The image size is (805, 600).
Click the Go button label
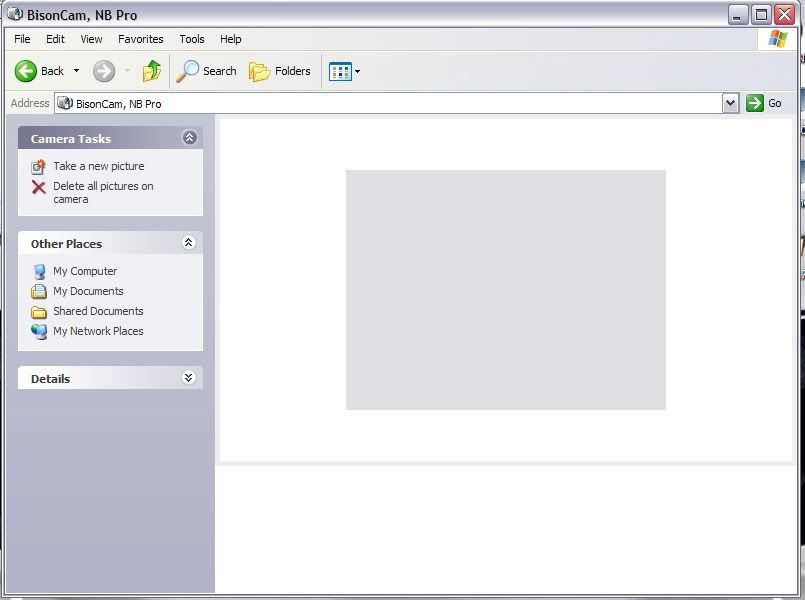(x=775, y=103)
